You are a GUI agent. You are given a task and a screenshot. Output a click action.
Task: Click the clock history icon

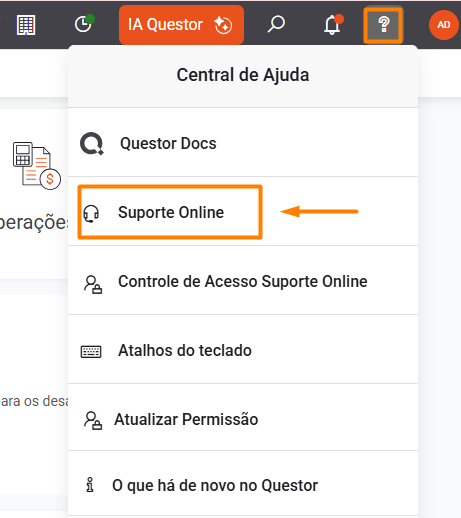[x=84, y=24]
